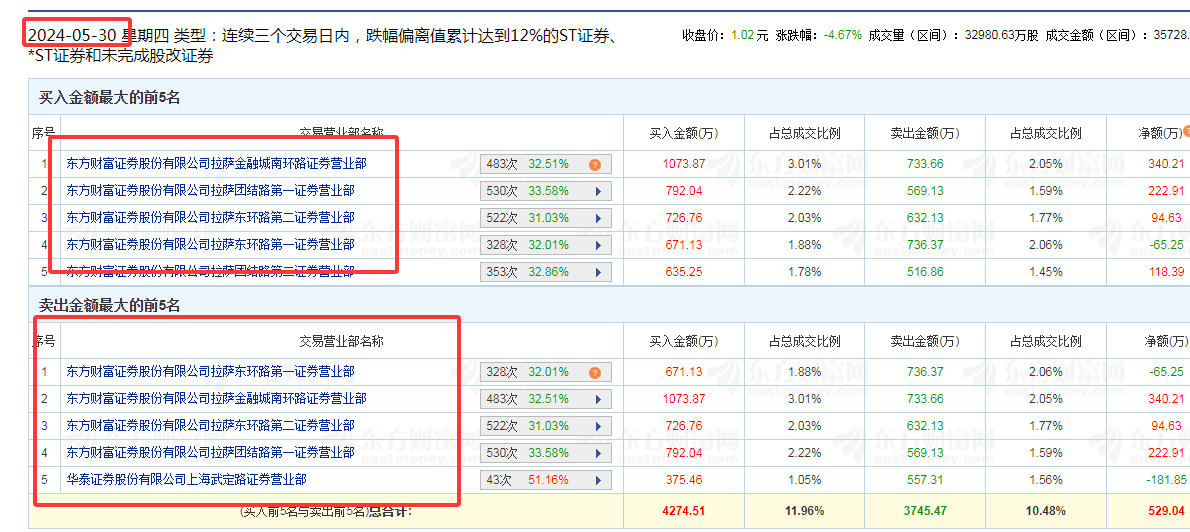Open 拉萨金融城南环路证券营业部 link in buy table
This screenshot has width=1190, height=532.
pyautogui.click(x=216, y=163)
